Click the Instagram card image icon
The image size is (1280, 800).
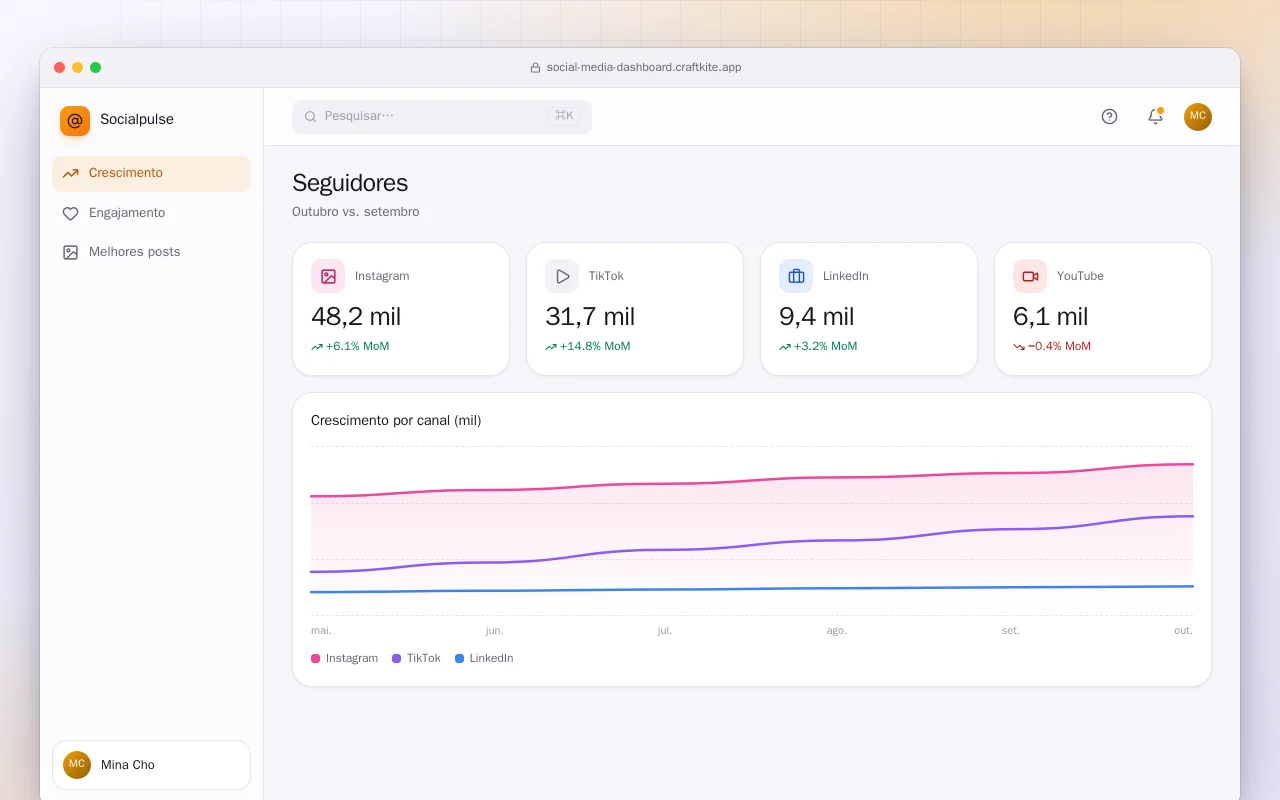(328, 276)
